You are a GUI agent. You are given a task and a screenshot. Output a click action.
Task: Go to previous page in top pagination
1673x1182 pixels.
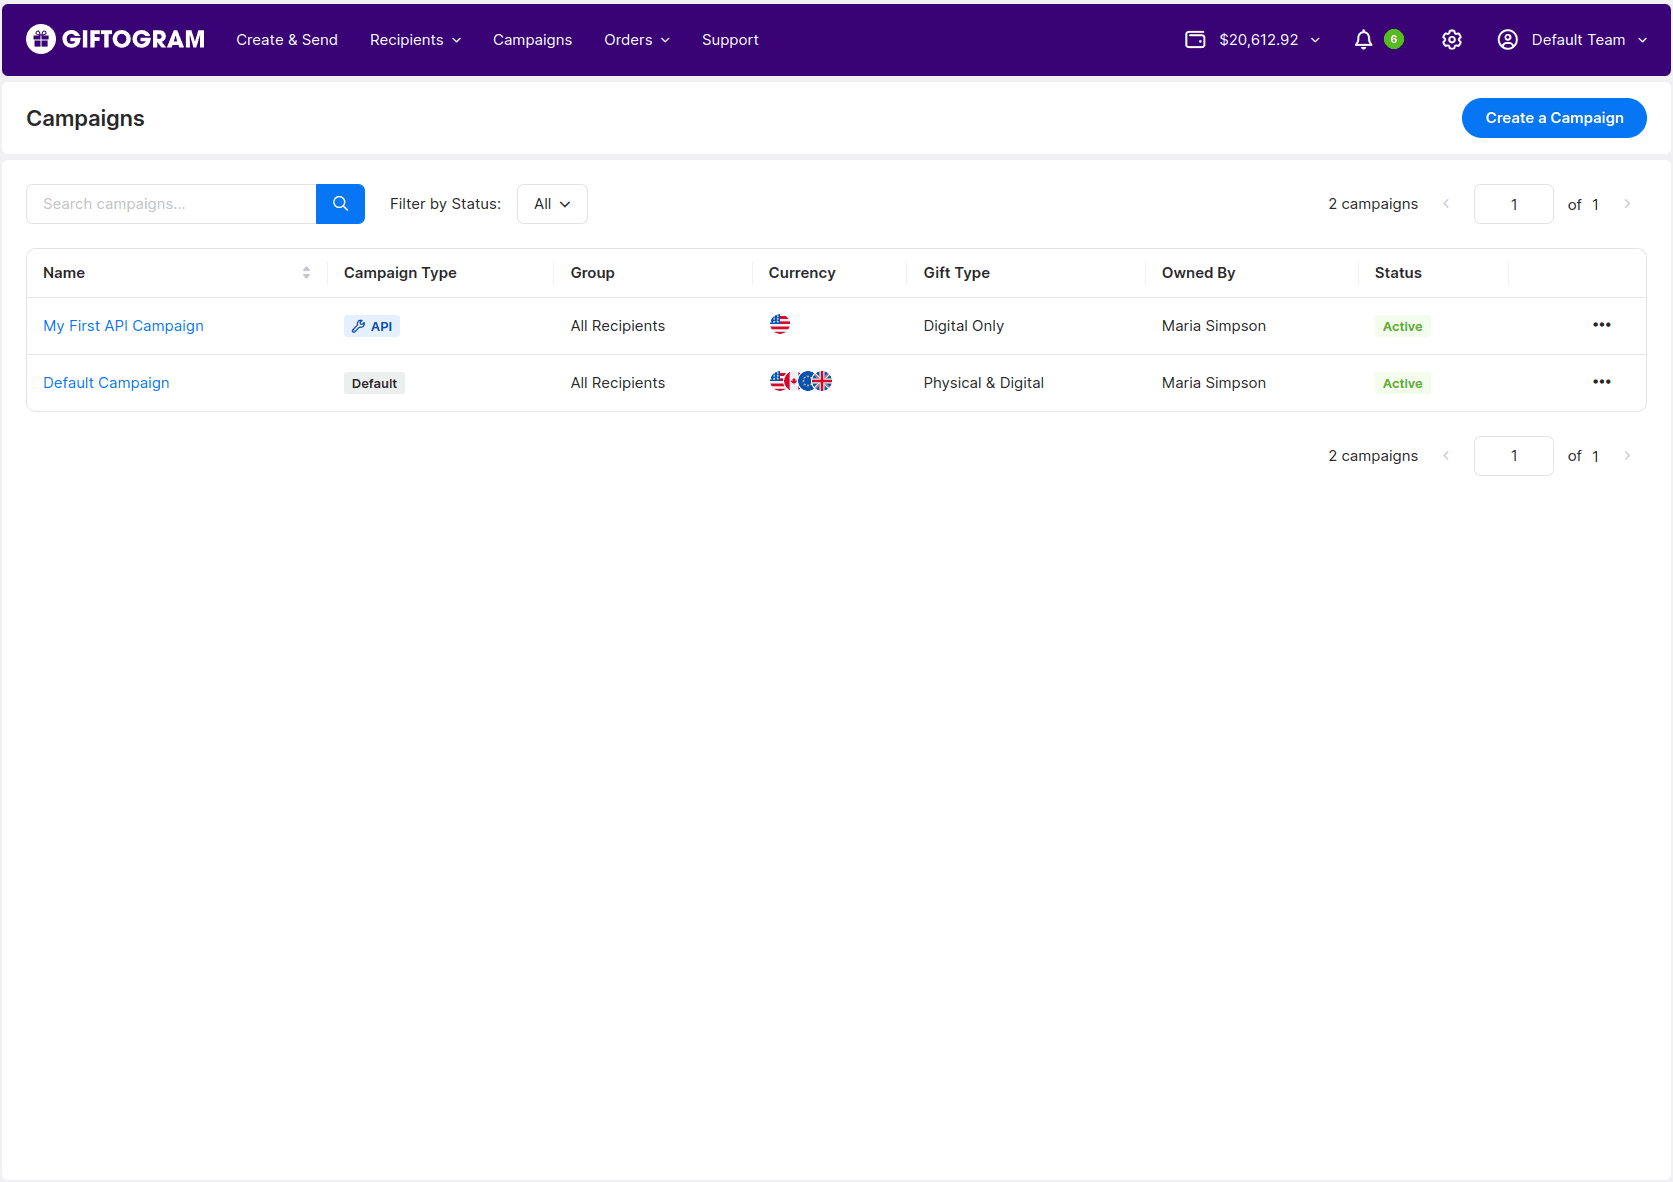click(x=1446, y=204)
